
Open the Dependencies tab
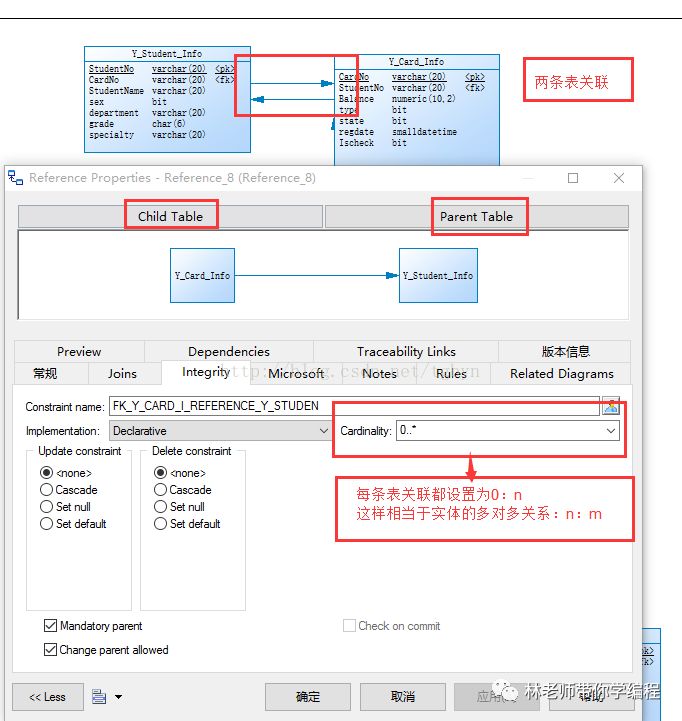[229, 352]
